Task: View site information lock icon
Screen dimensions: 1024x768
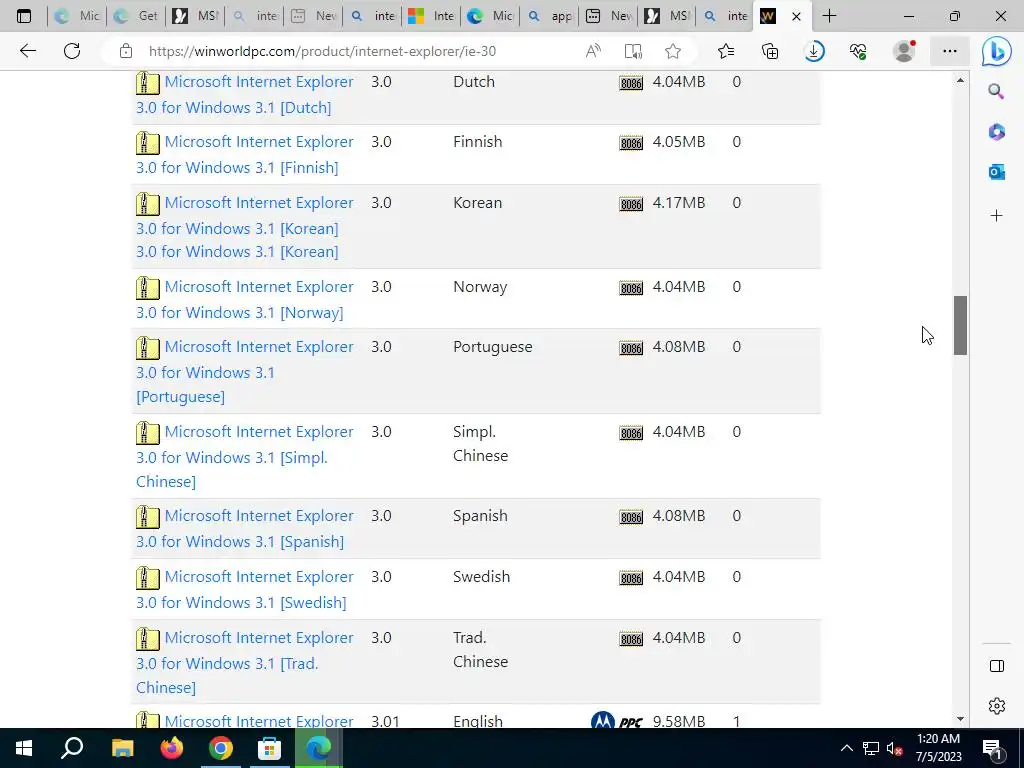Action: [126, 51]
